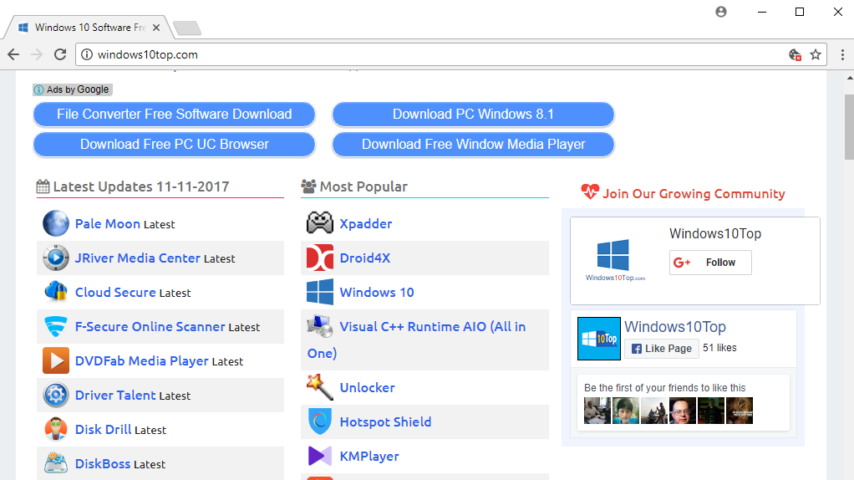This screenshot has width=854, height=480.
Task: Click the DiskBoss icon
Action: tap(56, 464)
